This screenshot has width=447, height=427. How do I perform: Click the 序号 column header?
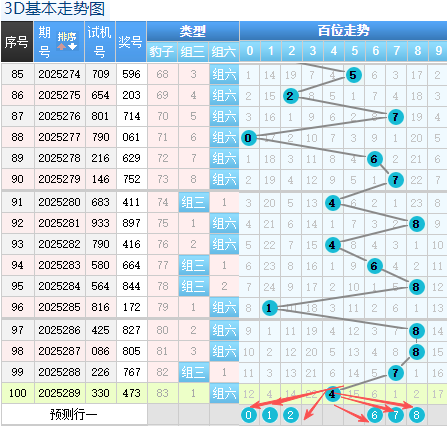tap(17, 42)
